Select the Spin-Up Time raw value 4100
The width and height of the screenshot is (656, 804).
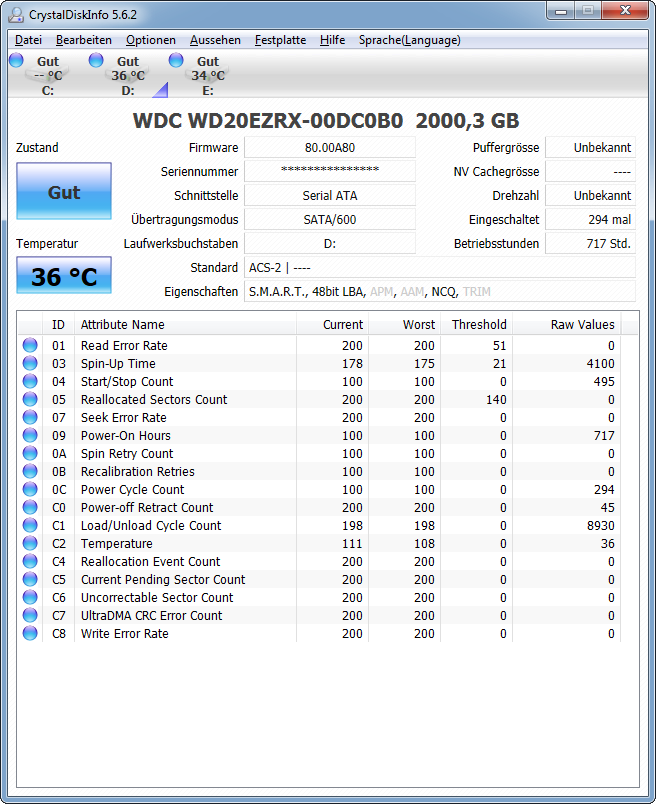(x=601, y=364)
